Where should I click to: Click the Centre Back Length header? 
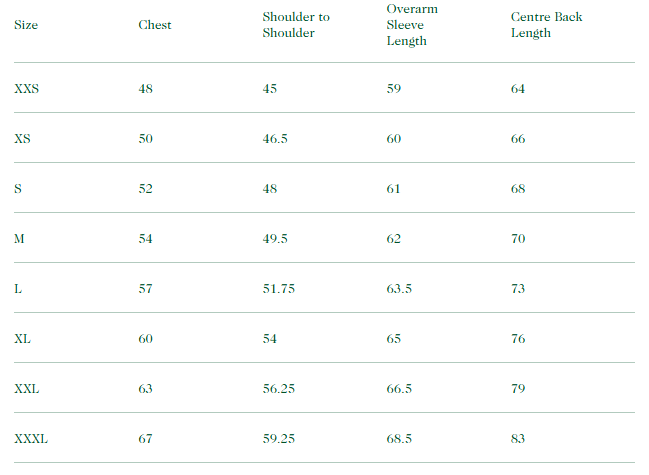click(x=546, y=25)
